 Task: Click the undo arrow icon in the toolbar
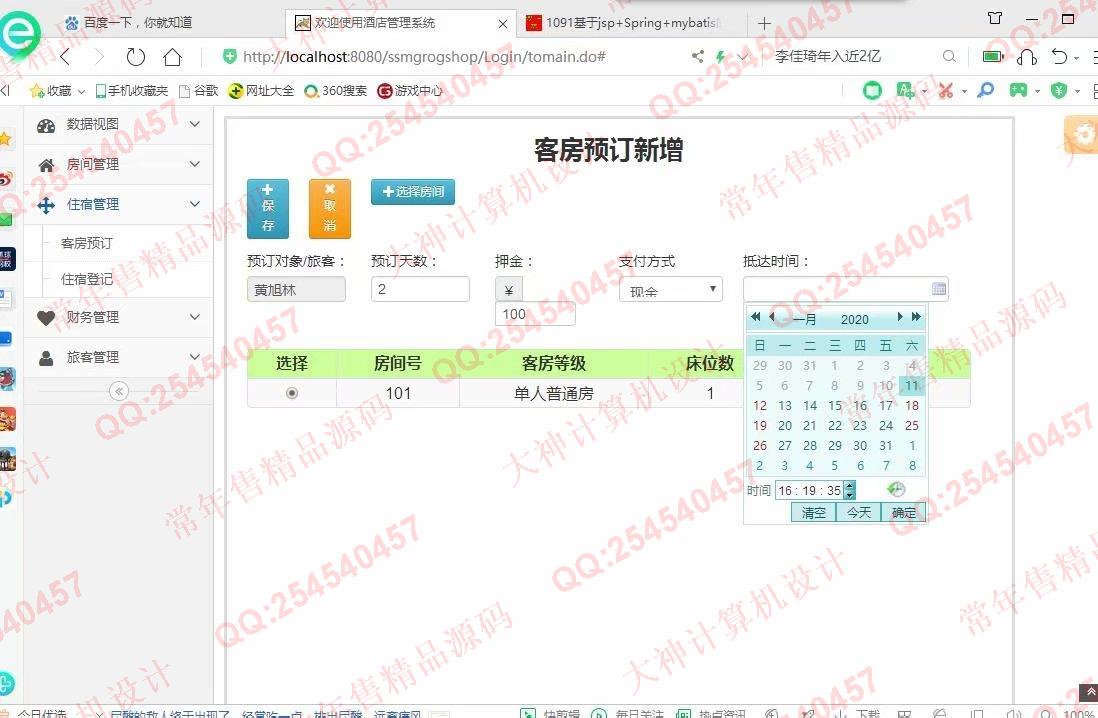(1059, 57)
